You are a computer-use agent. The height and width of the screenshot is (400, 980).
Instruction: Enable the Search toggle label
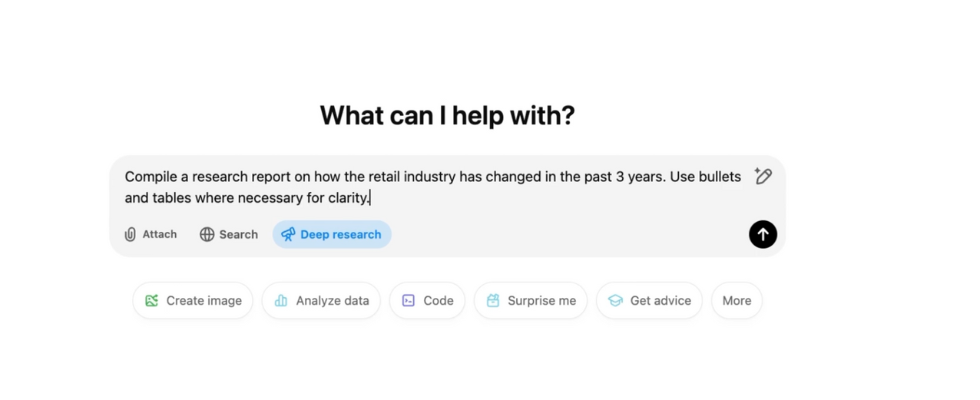click(239, 234)
